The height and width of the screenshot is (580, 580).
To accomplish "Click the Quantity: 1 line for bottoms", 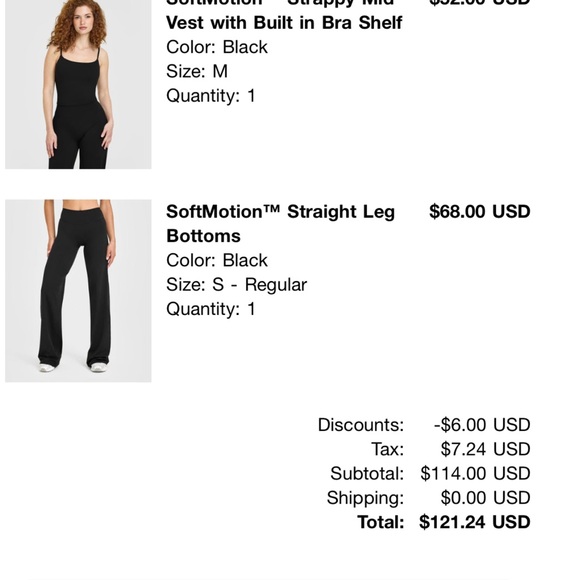I will (x=211, y=309).
